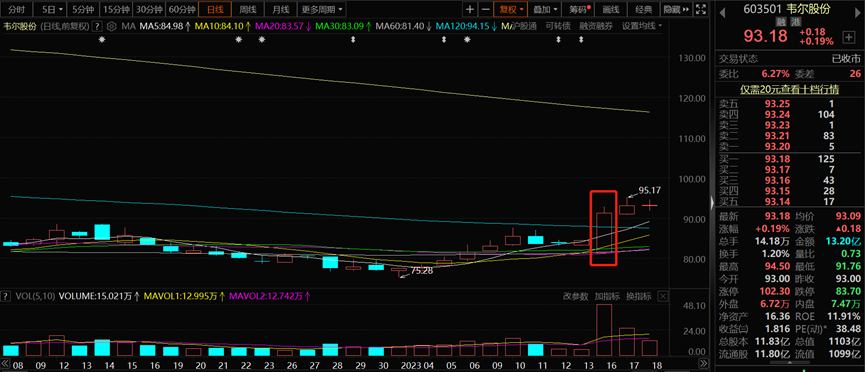Click the 卖四 93.24 order row
865x372 pixels.
pyautogui.click(x=789, y=114)
